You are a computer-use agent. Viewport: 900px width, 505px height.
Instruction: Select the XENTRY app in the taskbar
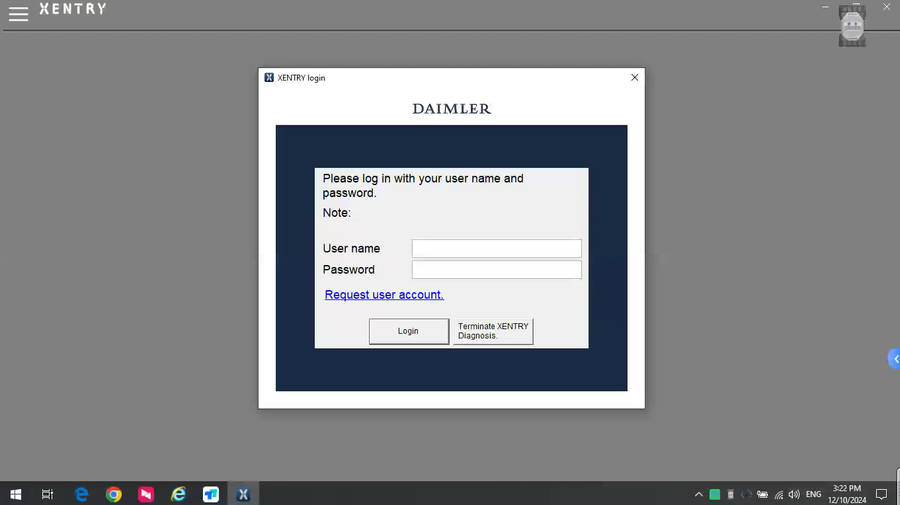243,494
